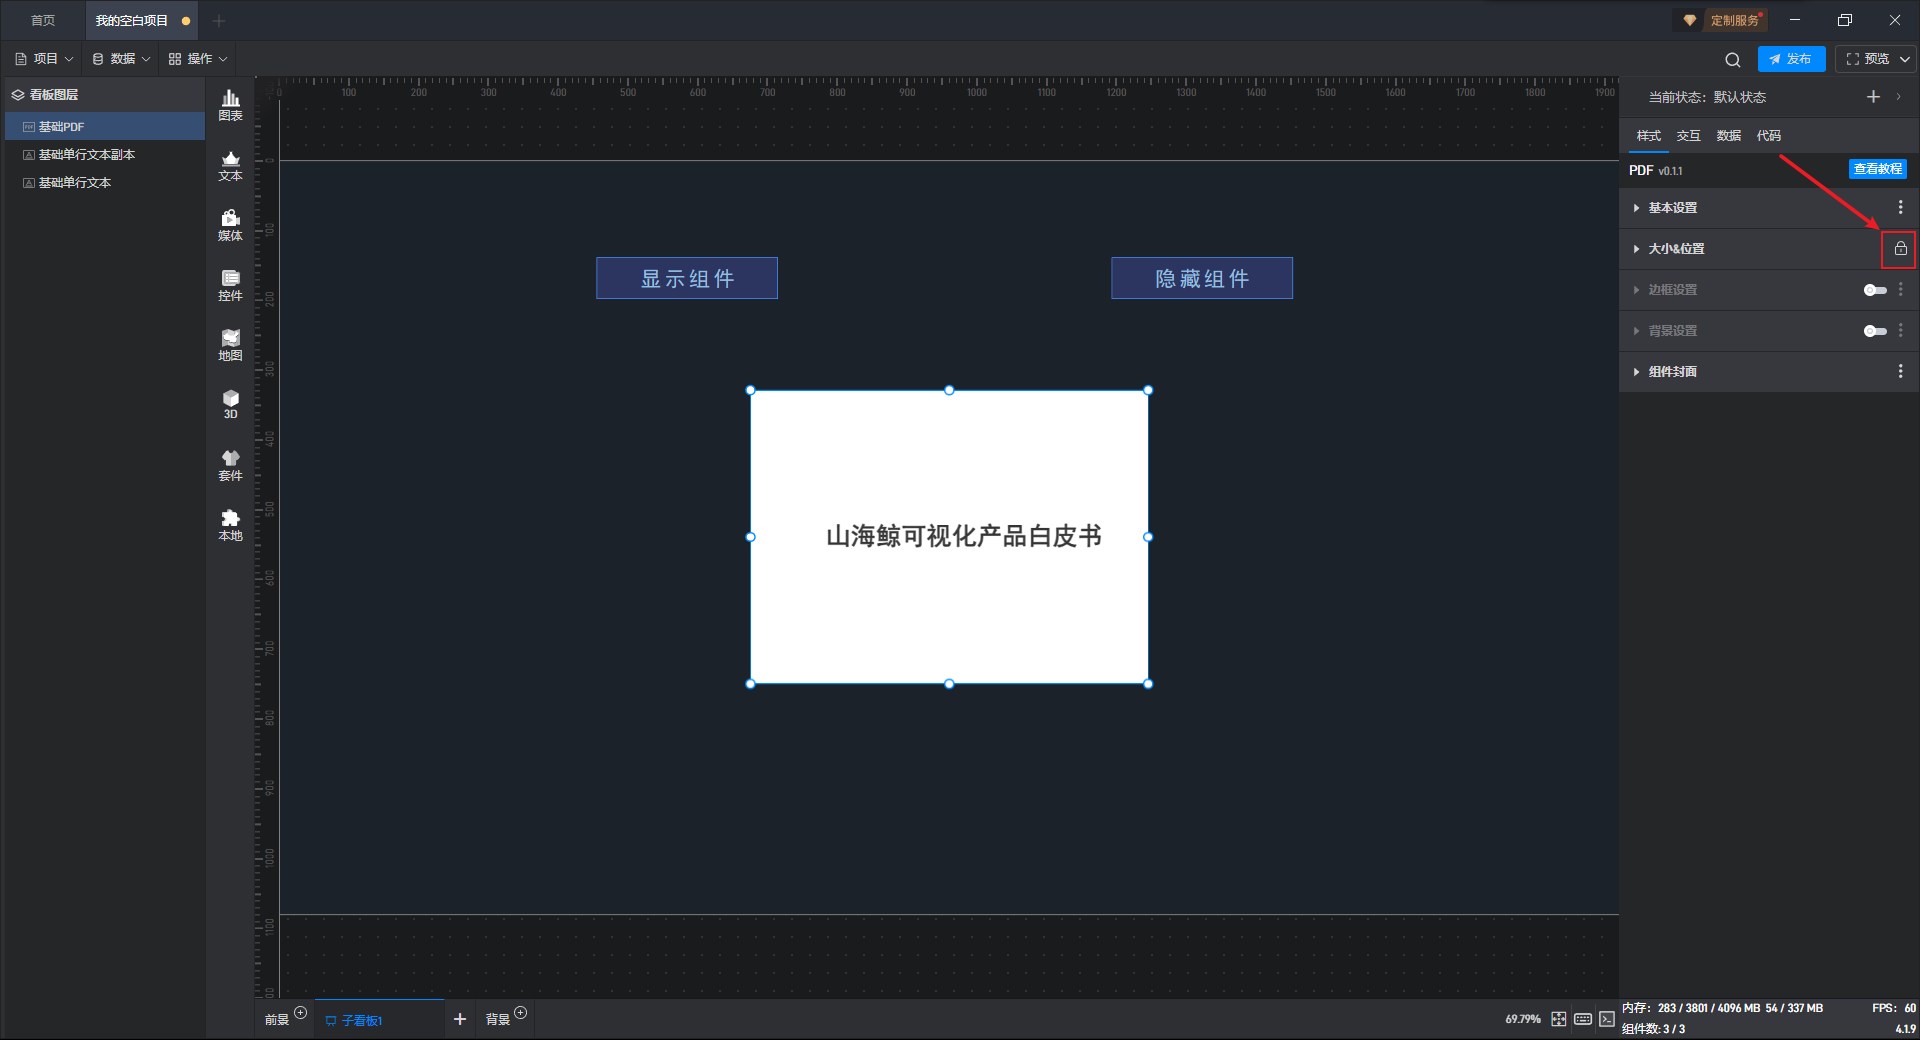Switch to the 数据 tab in right panel
Screen dimensions: 1920x1040
1729,136
